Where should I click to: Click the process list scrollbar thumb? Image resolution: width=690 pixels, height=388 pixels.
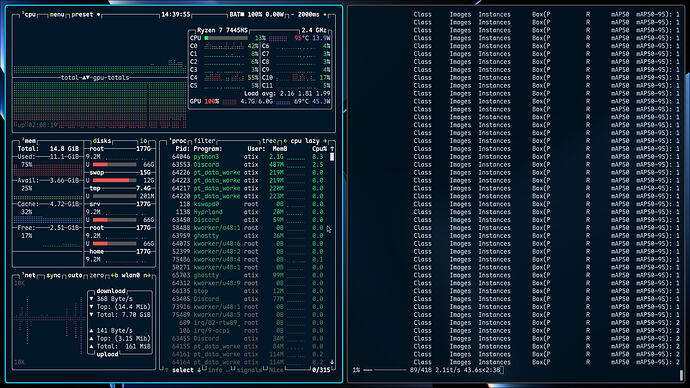tap(332, 157)
